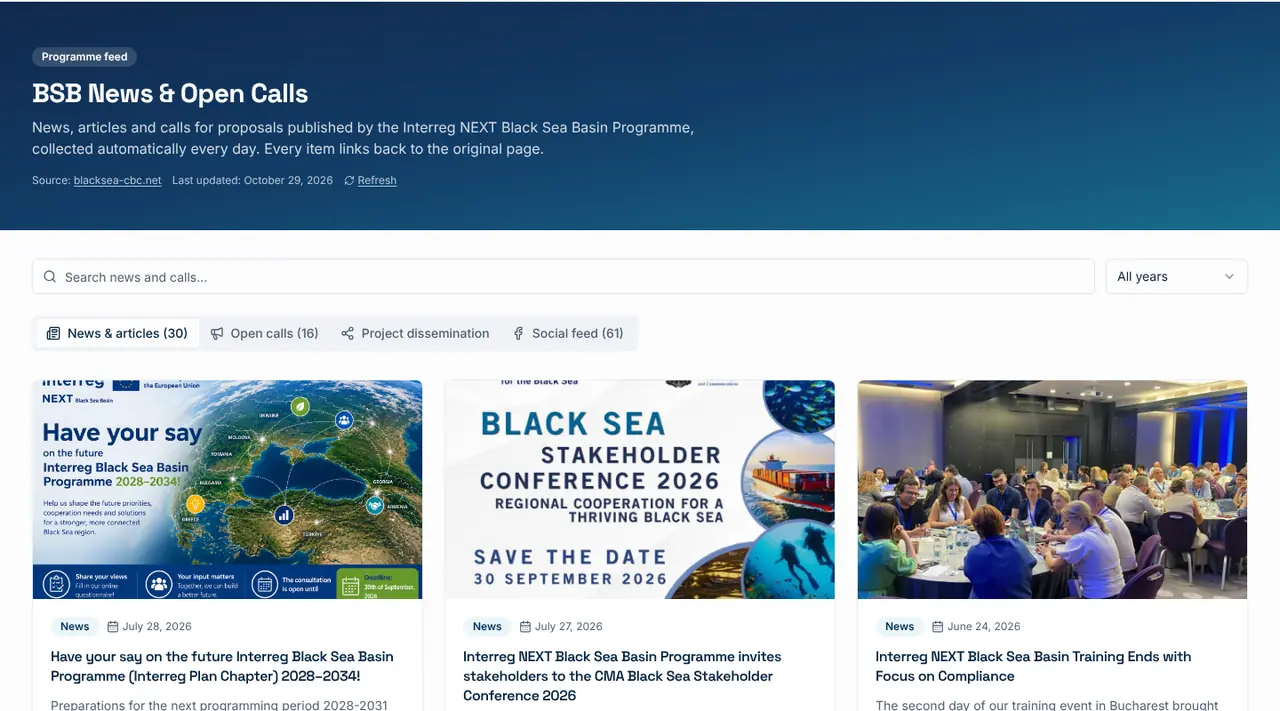This screenshot has width=1280, height=711.
Task: Click the Programme feed badge
Action: tap(84, 57)
